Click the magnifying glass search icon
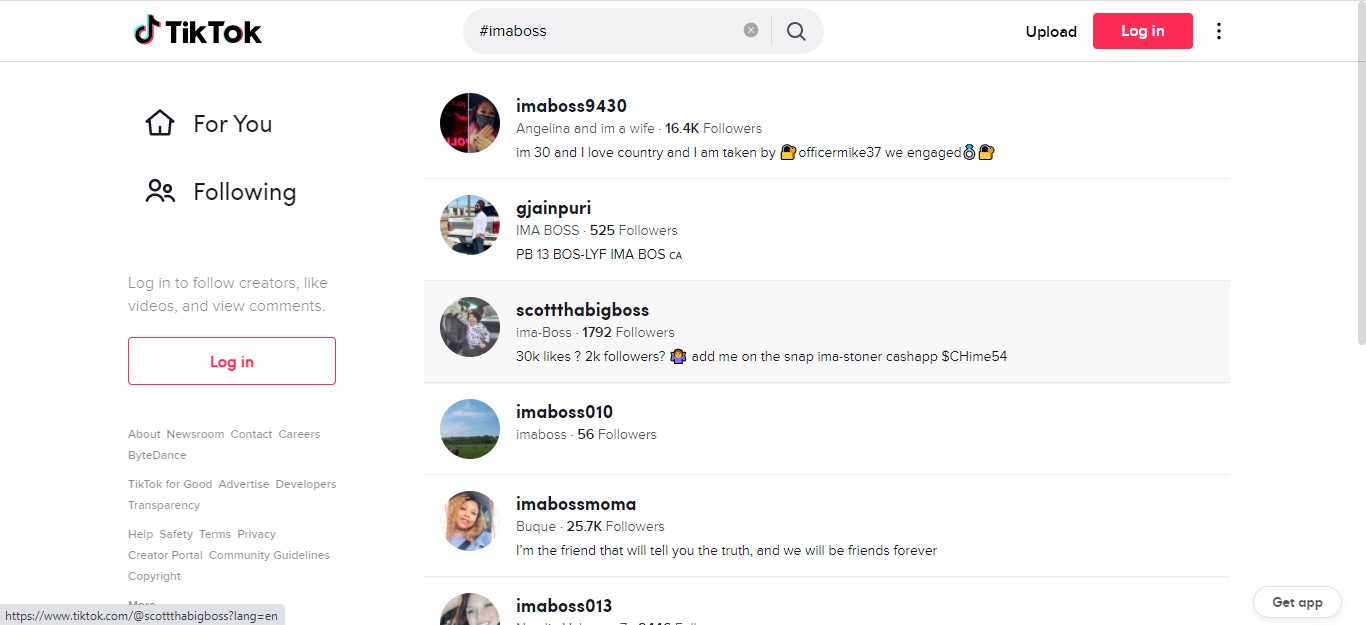The image size is (1366, 625). (796, 31)
